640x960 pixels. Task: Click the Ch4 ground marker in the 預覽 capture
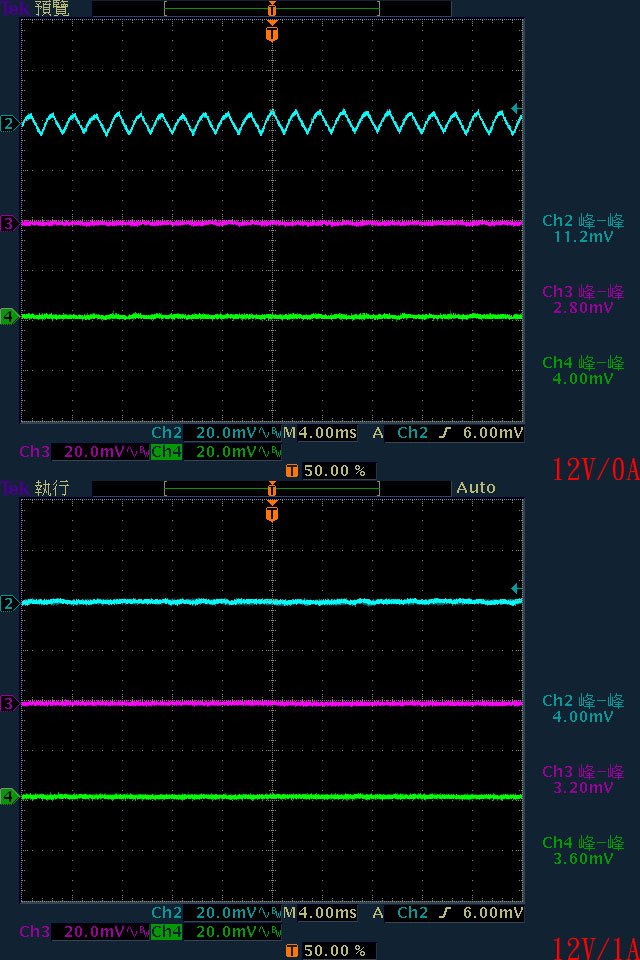click(9, 317)
